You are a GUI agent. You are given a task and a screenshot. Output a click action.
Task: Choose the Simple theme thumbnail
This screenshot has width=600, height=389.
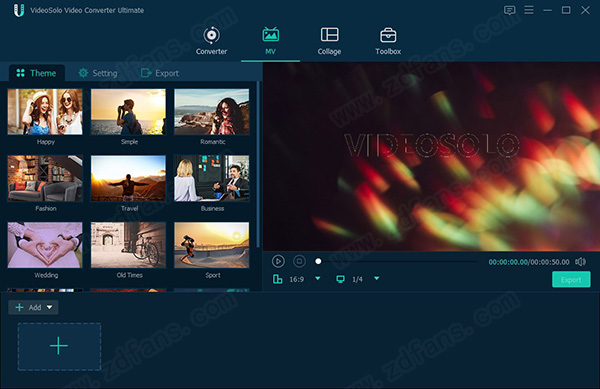click(129, 112)
